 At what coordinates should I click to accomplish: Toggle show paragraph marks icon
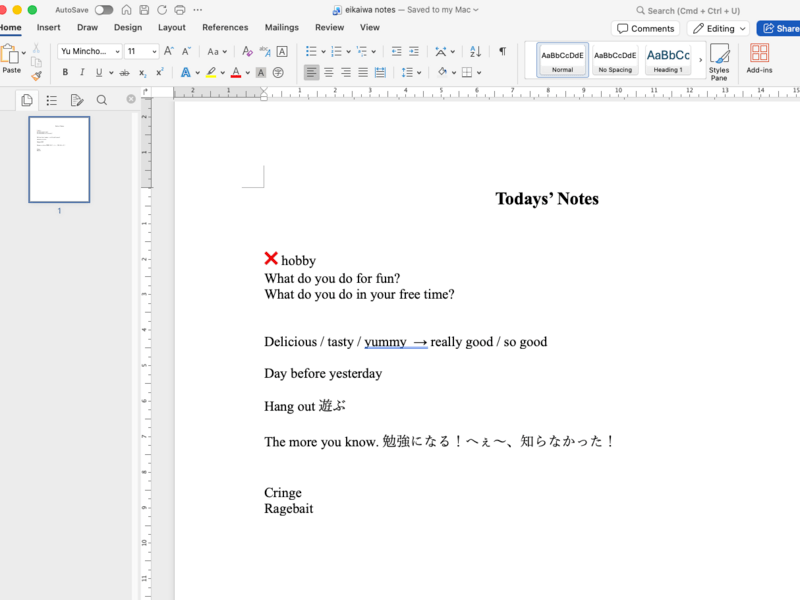coord(503,51)
